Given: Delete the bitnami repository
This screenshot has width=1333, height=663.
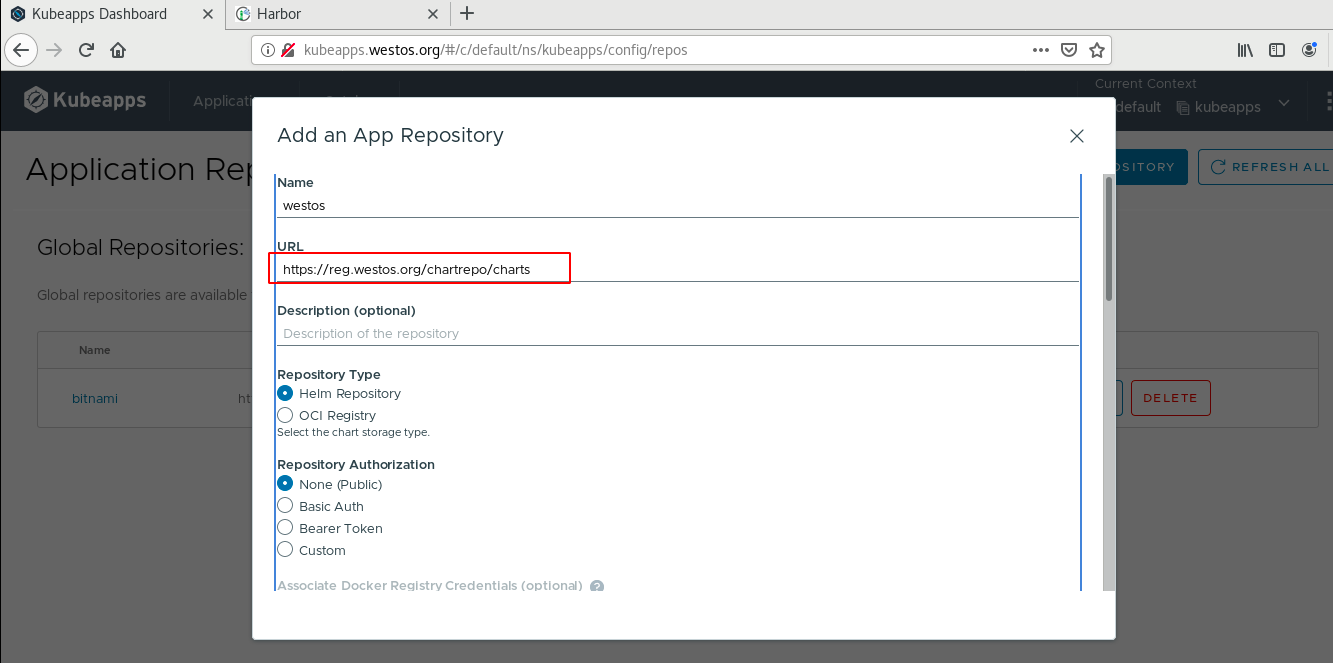Looking at the screenshot, I should (1170, 398).
